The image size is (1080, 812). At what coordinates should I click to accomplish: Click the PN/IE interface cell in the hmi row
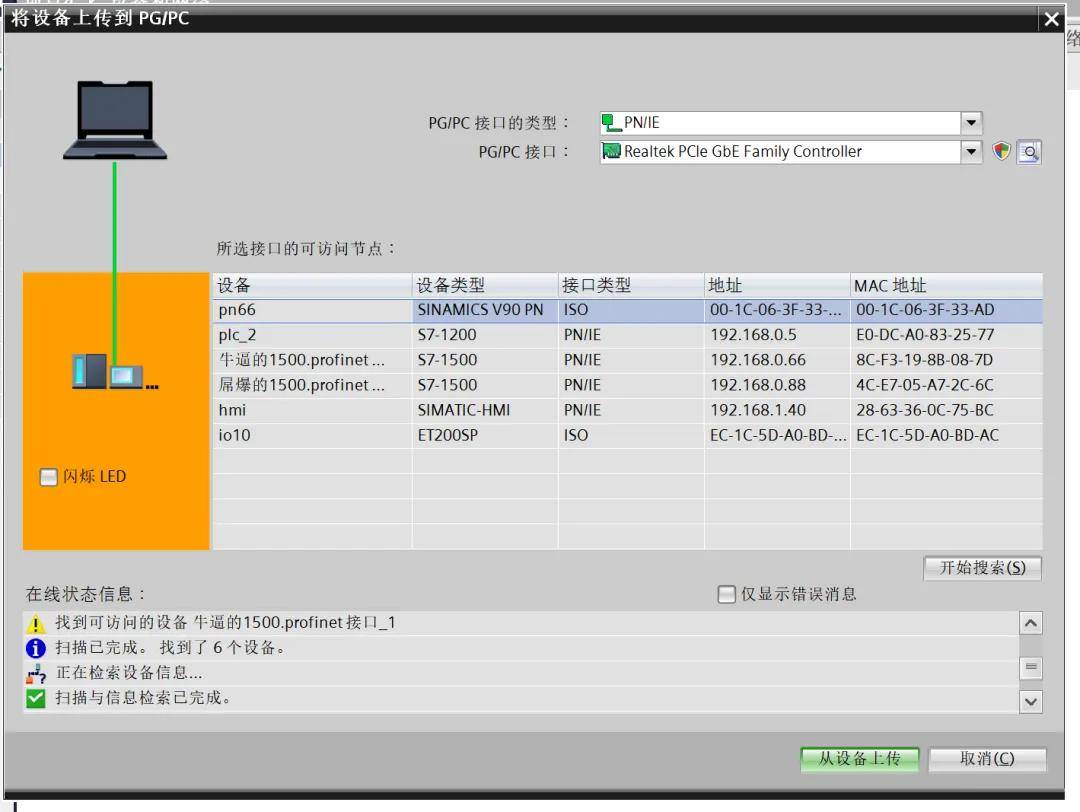[631, 410]
